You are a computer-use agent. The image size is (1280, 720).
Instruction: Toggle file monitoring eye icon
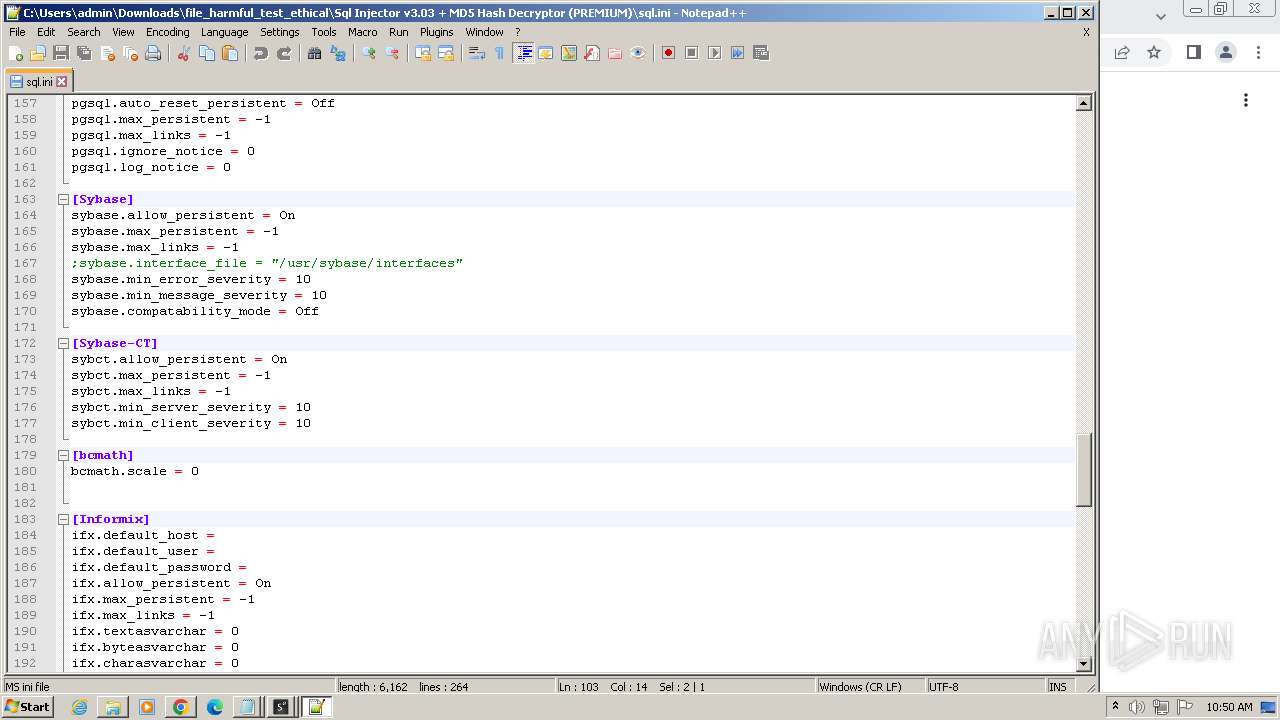click(638, 53)
